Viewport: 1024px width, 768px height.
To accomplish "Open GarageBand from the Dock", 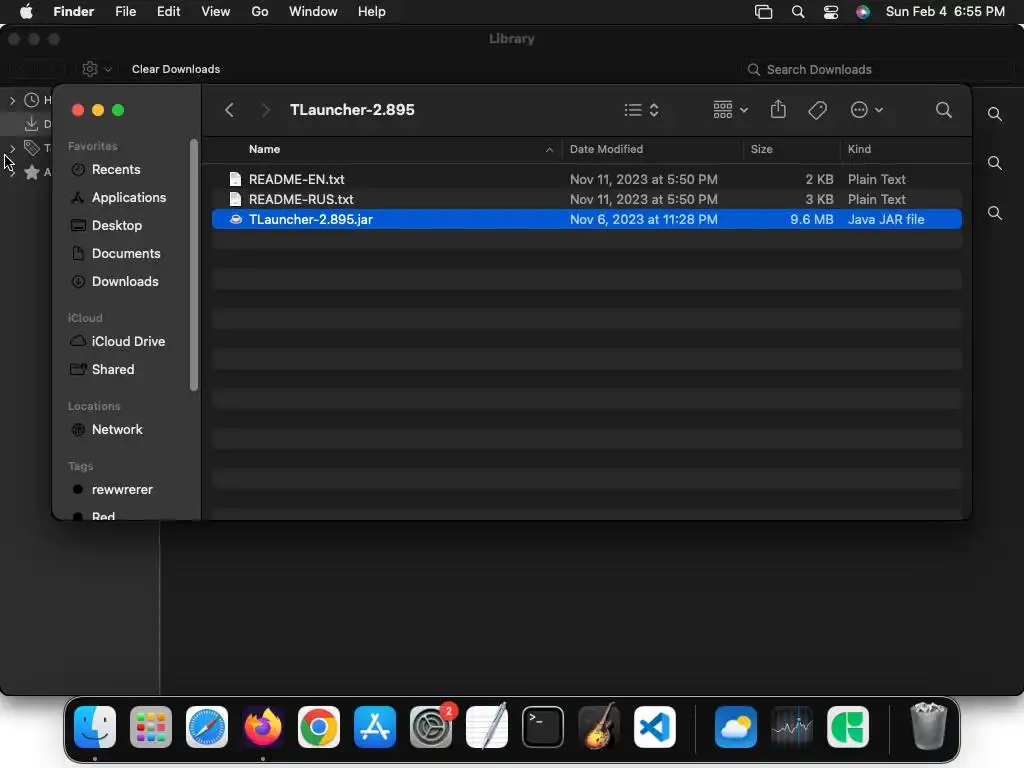I will click(x=599, y=726).
